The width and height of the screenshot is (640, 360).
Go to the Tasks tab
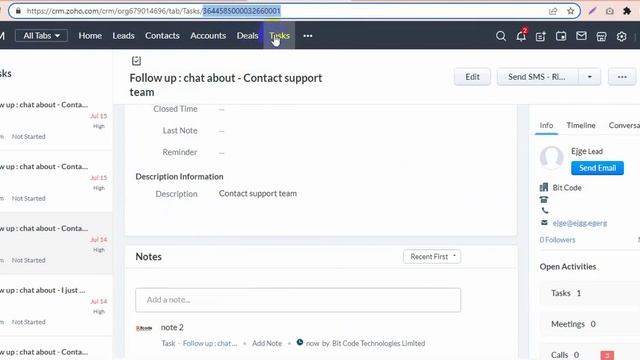[x=279, y=36]
